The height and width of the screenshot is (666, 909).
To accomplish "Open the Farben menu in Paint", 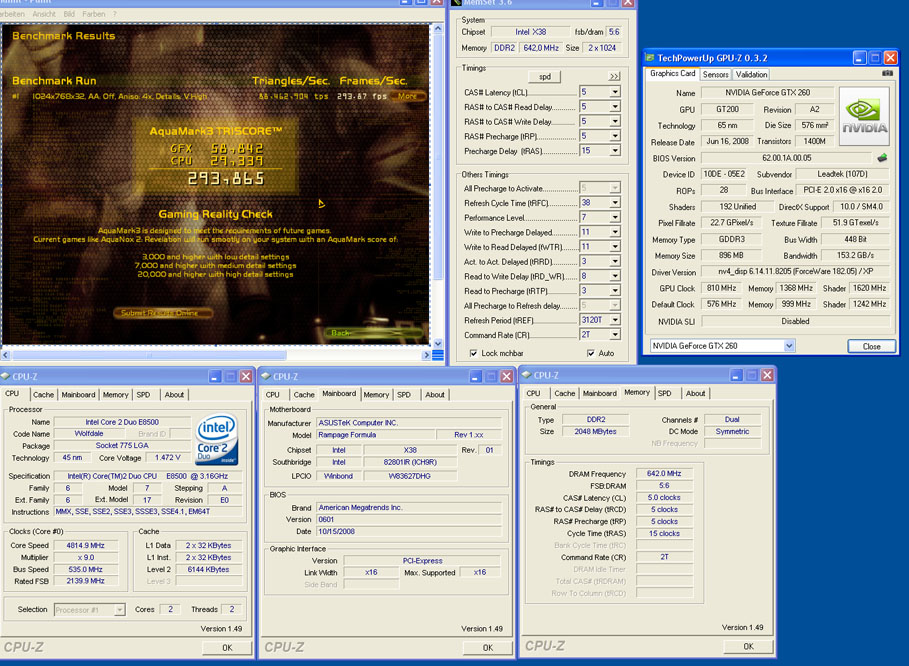I will pos(94,13).
